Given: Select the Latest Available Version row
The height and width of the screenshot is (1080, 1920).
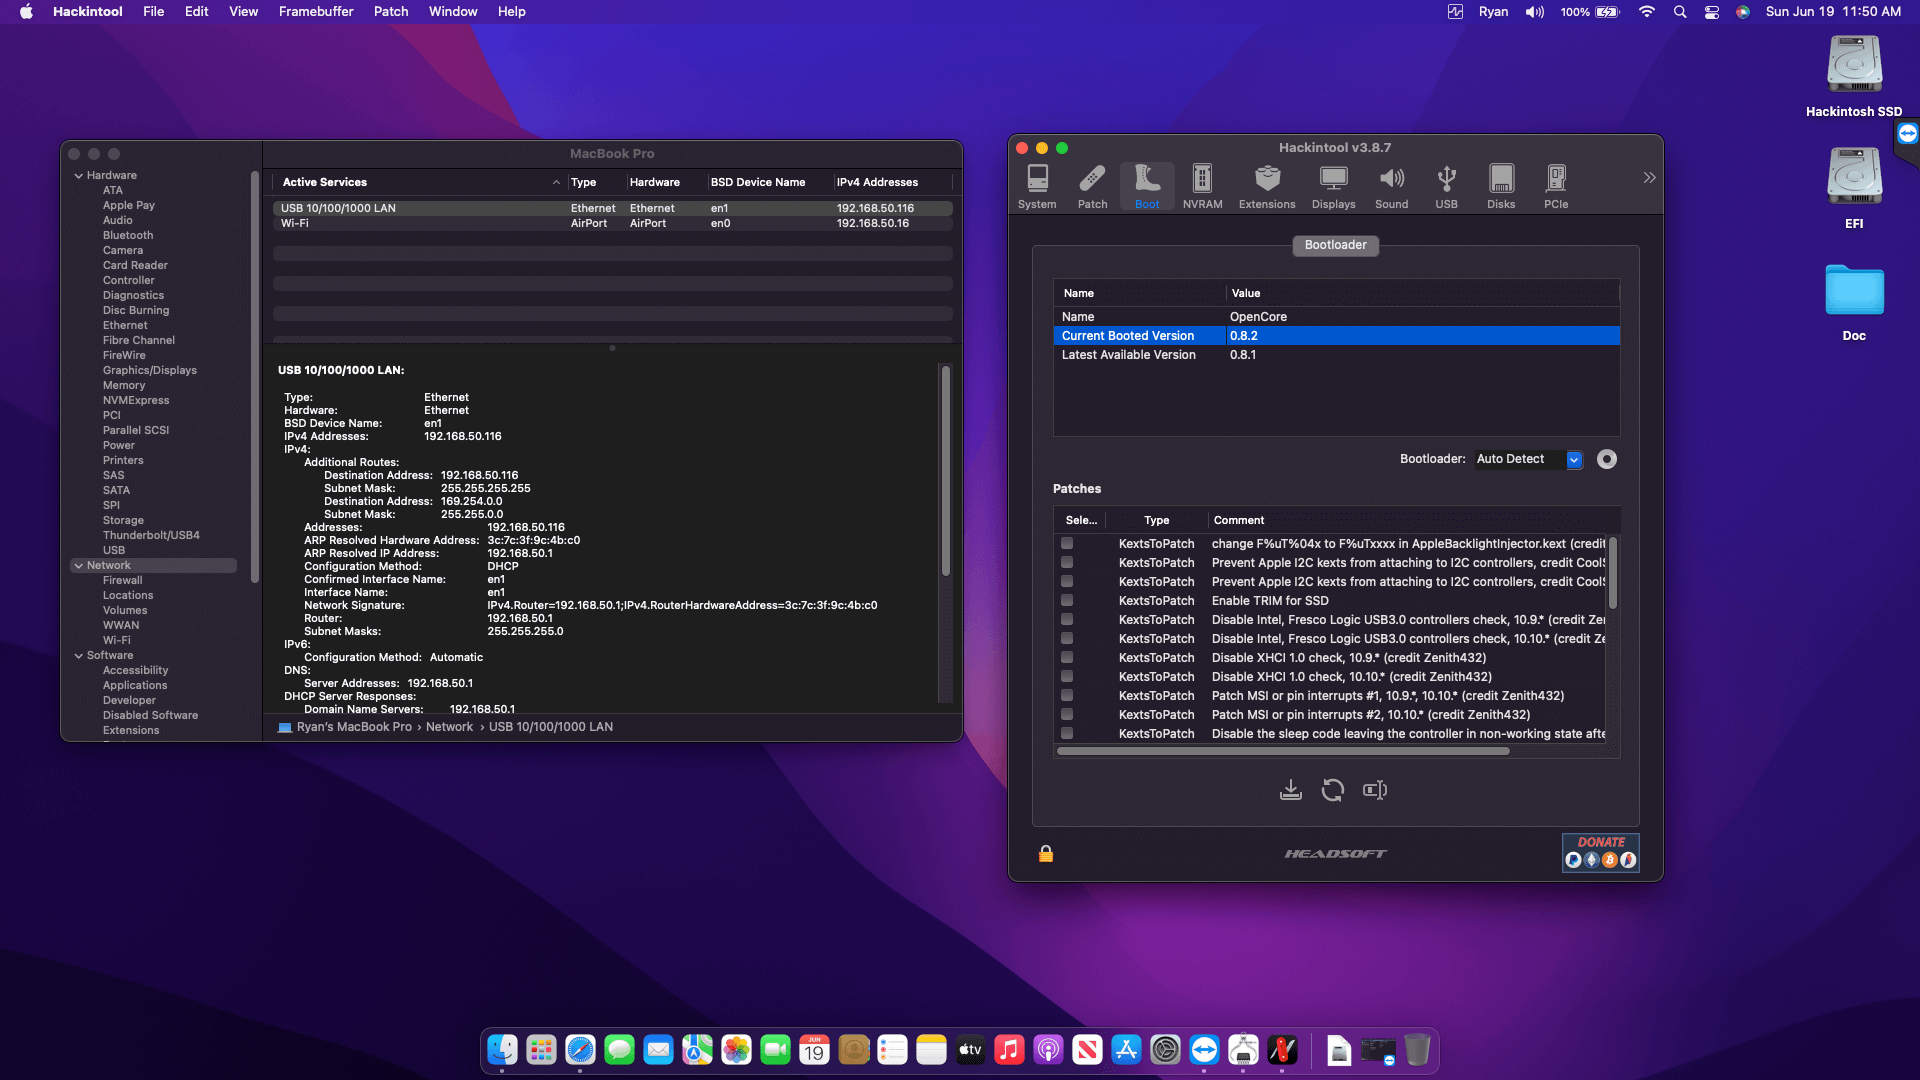Looking at the screenshot, I should (1336, 355).
